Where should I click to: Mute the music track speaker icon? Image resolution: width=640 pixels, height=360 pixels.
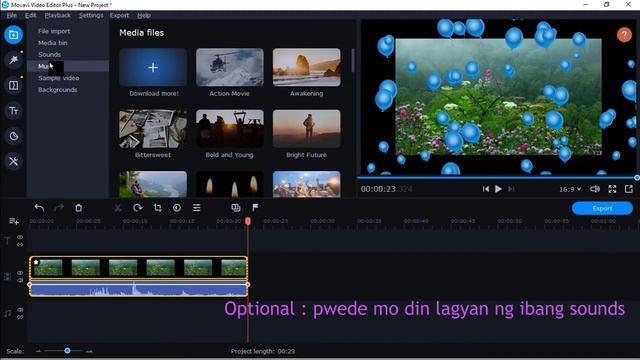pos(20,310)
